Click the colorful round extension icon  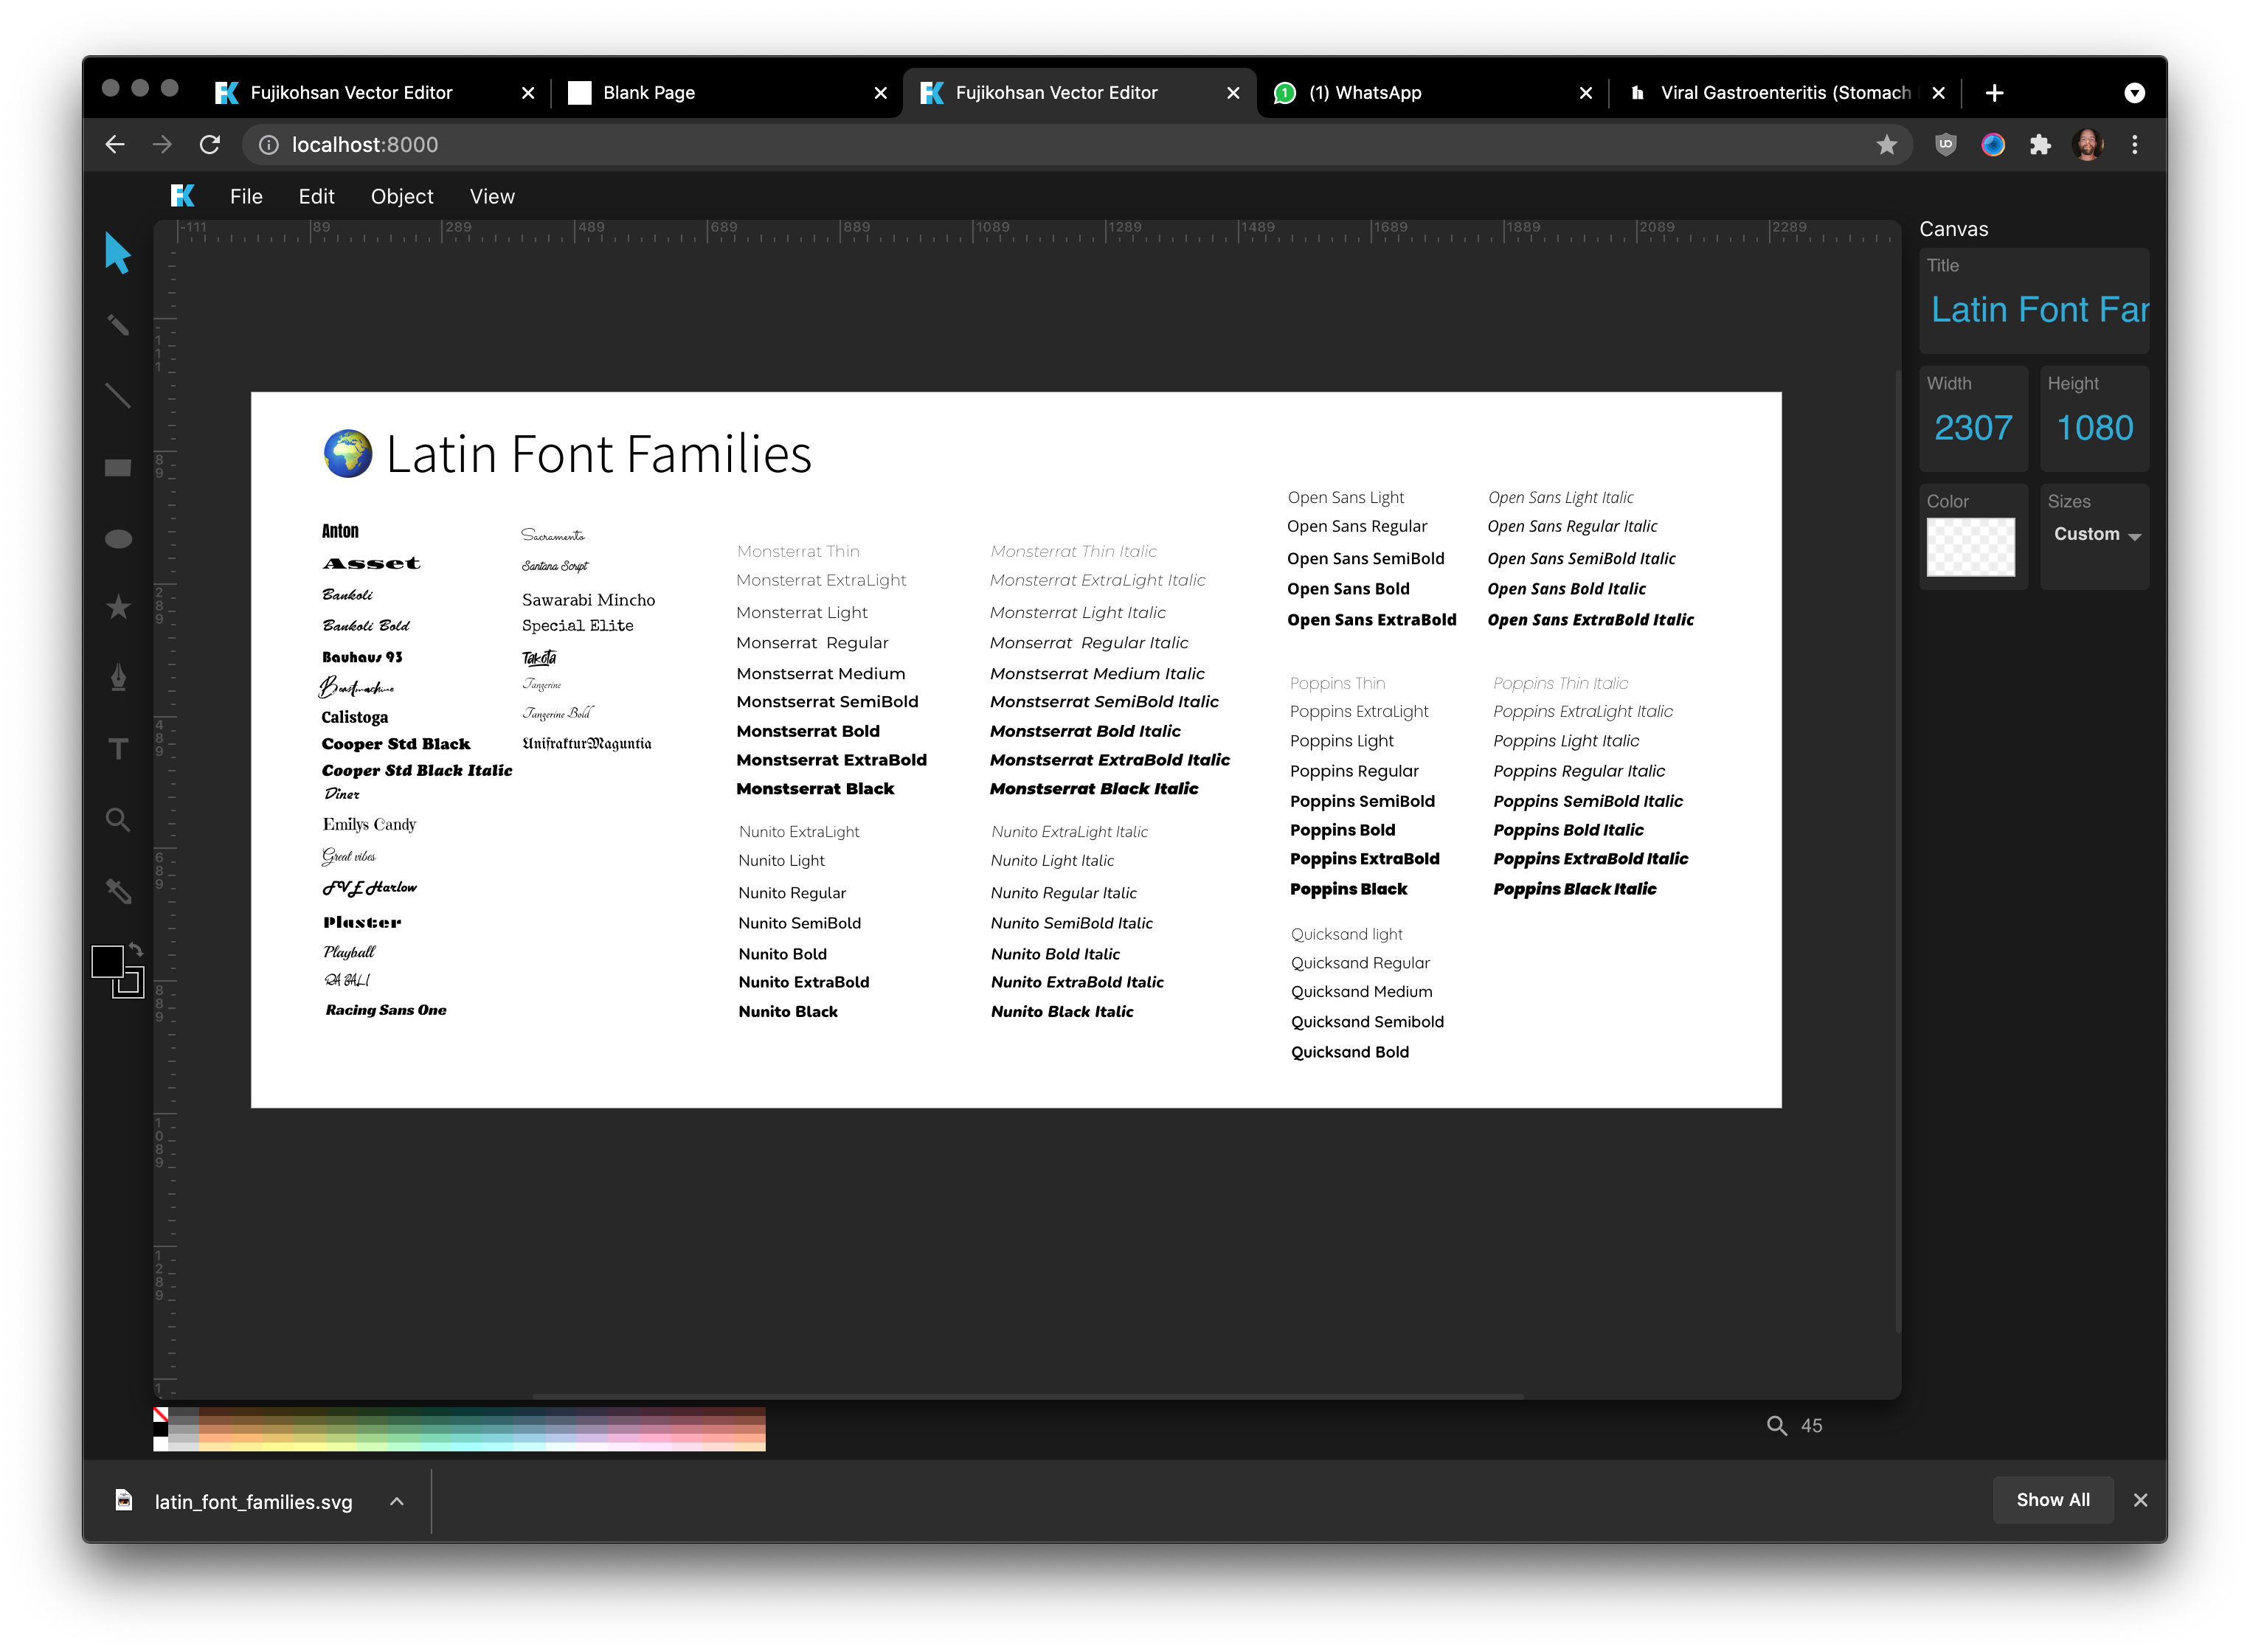1993,145
